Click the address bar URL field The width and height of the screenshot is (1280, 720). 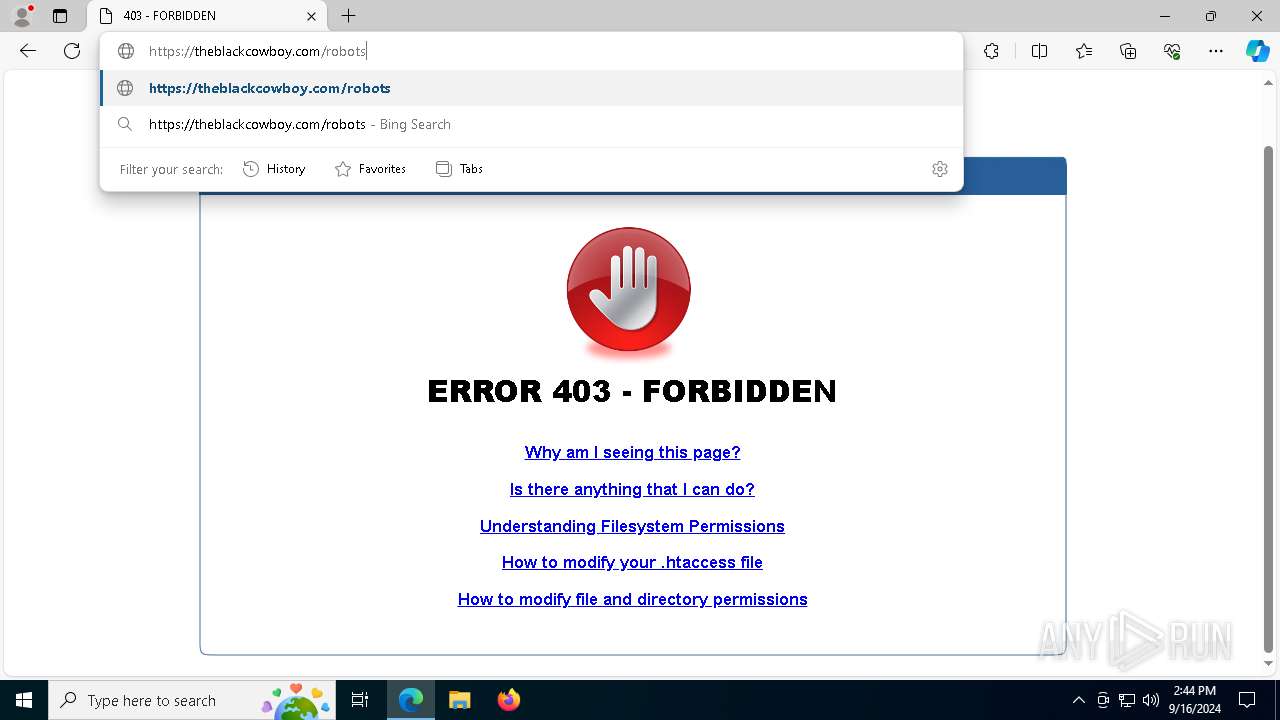click(531, 51)
